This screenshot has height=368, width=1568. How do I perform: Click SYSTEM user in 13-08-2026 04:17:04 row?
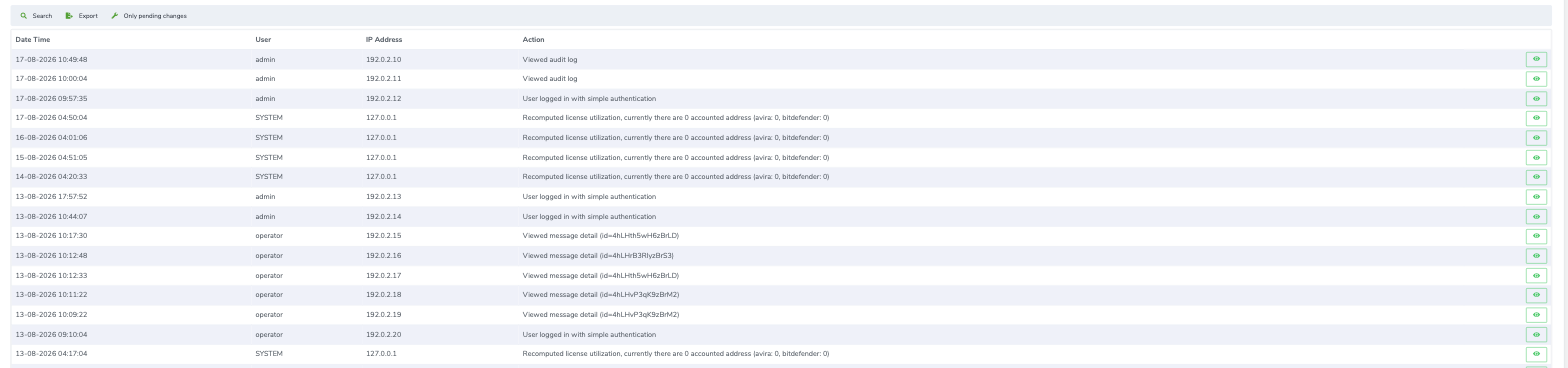click(269, 354)
